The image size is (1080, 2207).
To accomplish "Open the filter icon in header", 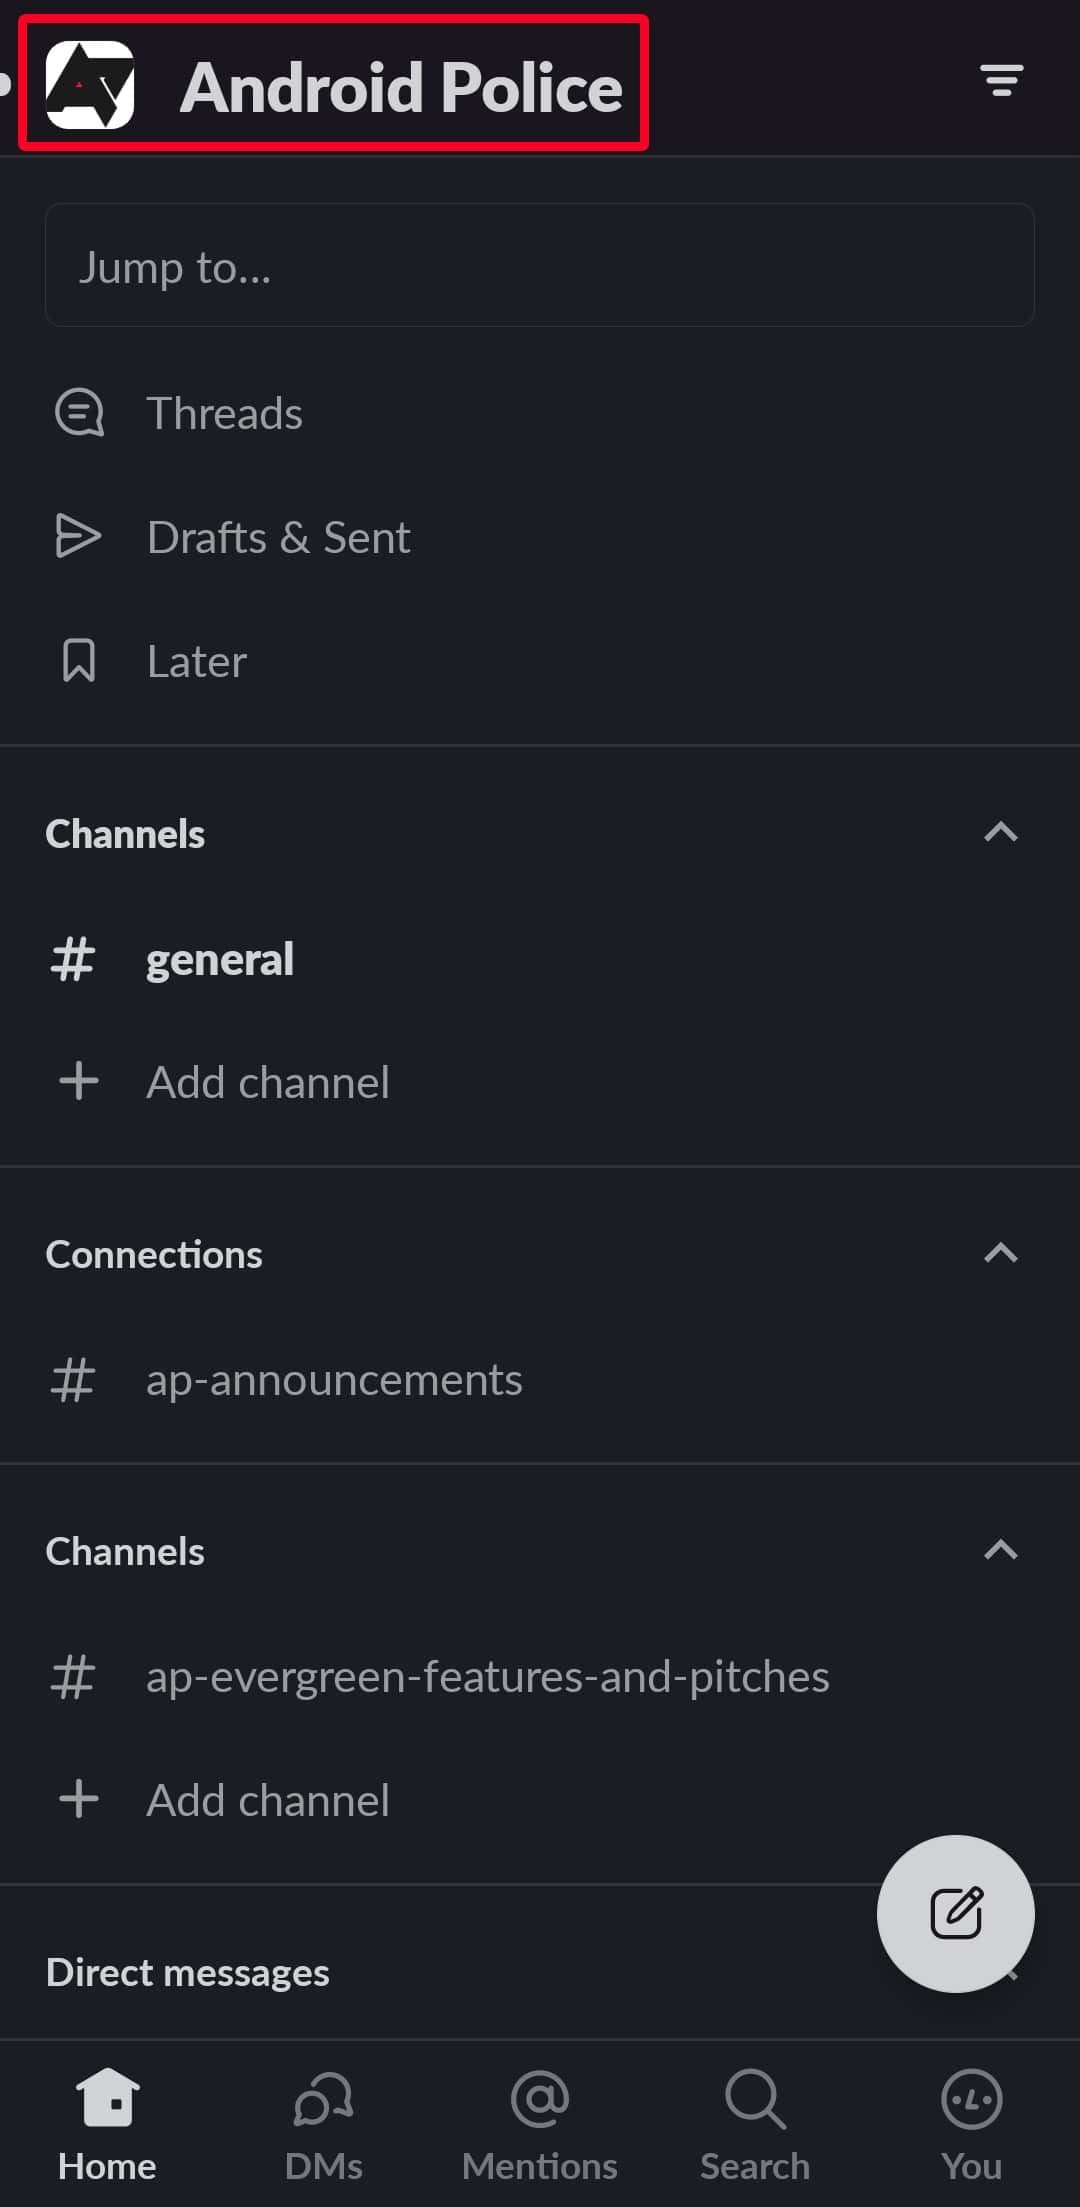I will (x=1001, y=81).
